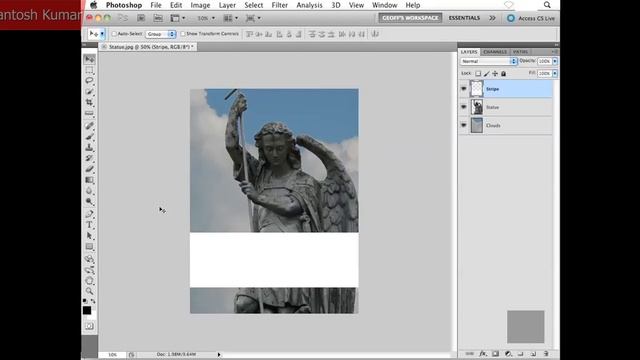Open the Window menu

[x=384, y=5]
